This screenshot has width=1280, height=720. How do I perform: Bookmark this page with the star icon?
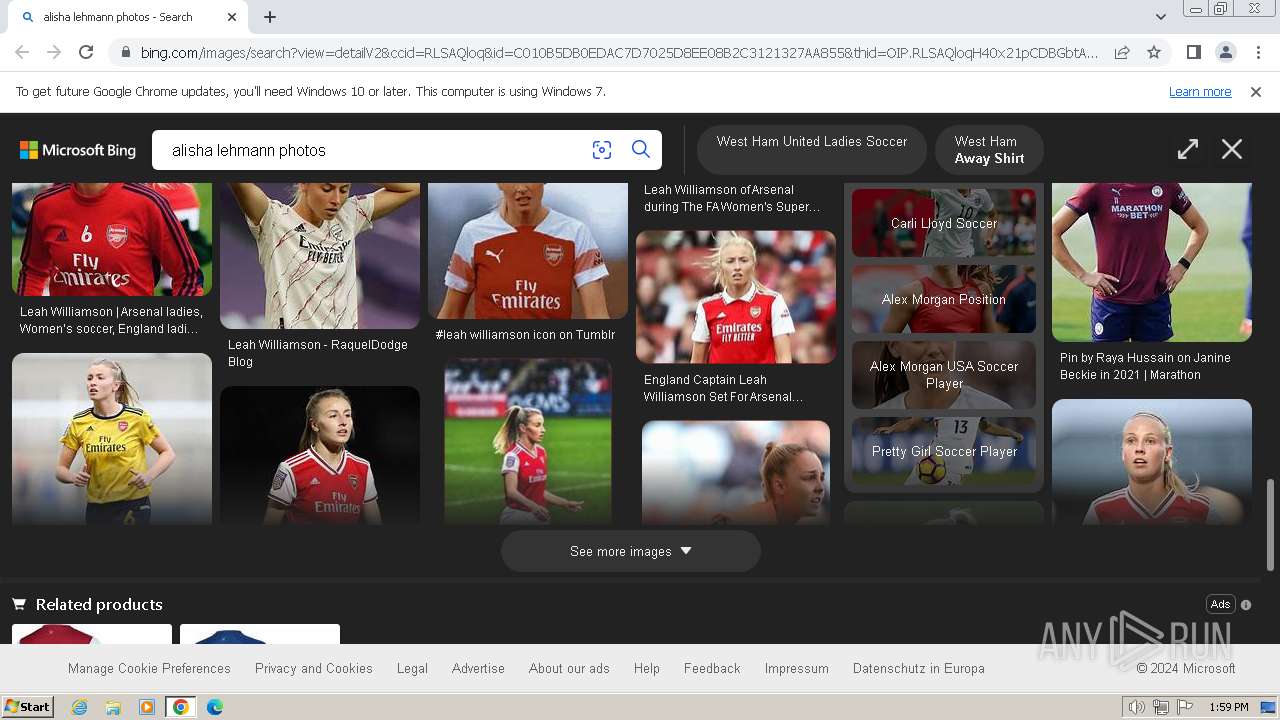click(x=1154, y=52)
